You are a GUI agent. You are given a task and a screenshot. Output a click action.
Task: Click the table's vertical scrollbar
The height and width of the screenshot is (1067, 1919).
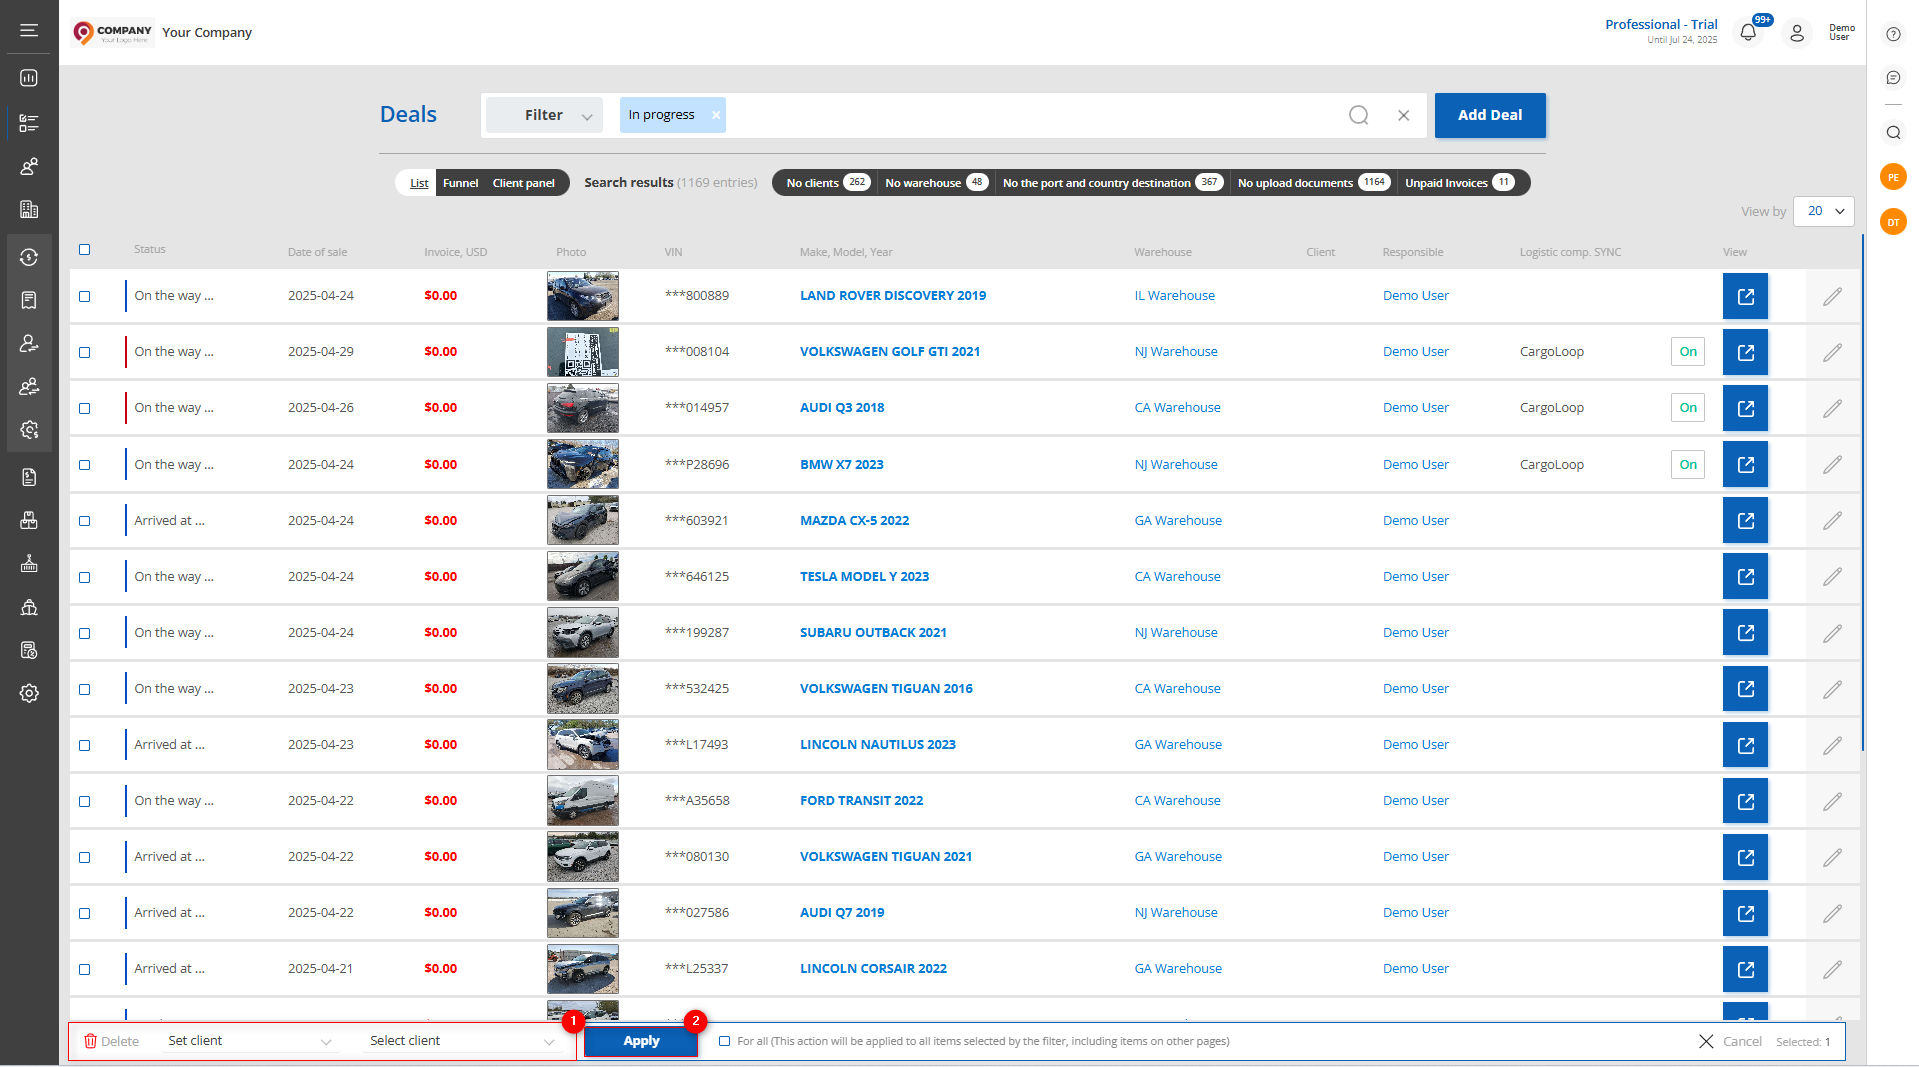click(x=1862, y=492)
